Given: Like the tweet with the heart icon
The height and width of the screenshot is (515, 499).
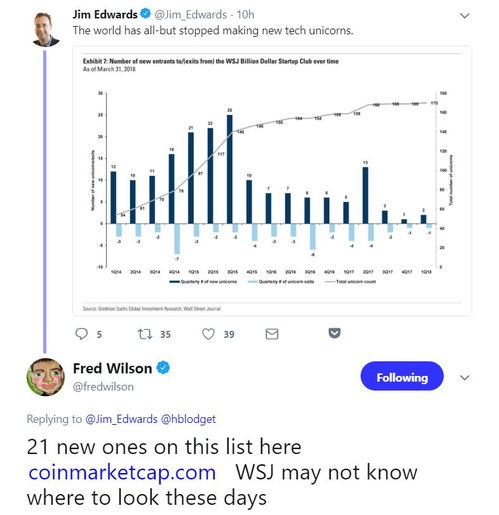Looking at the screenshot, I should coord(208,334).
